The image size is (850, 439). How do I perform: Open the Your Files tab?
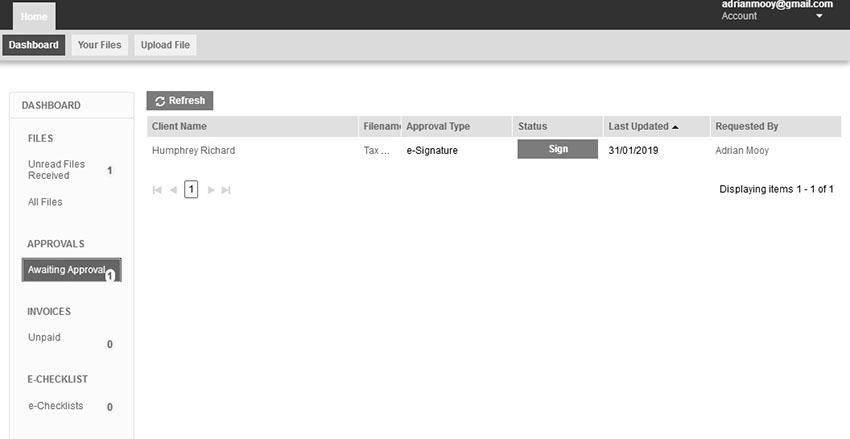(x=99, y=45)
